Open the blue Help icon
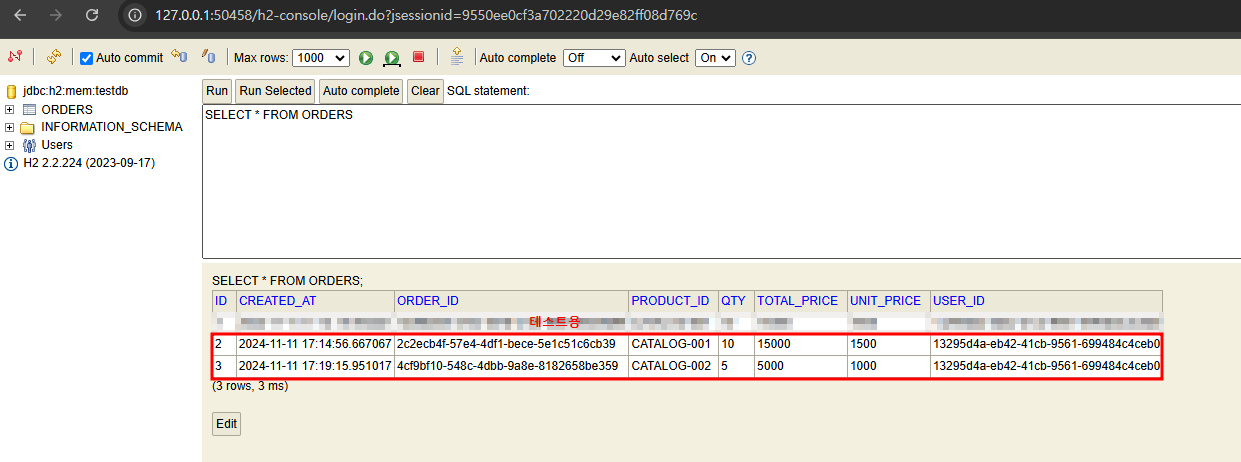 (749, 58)
